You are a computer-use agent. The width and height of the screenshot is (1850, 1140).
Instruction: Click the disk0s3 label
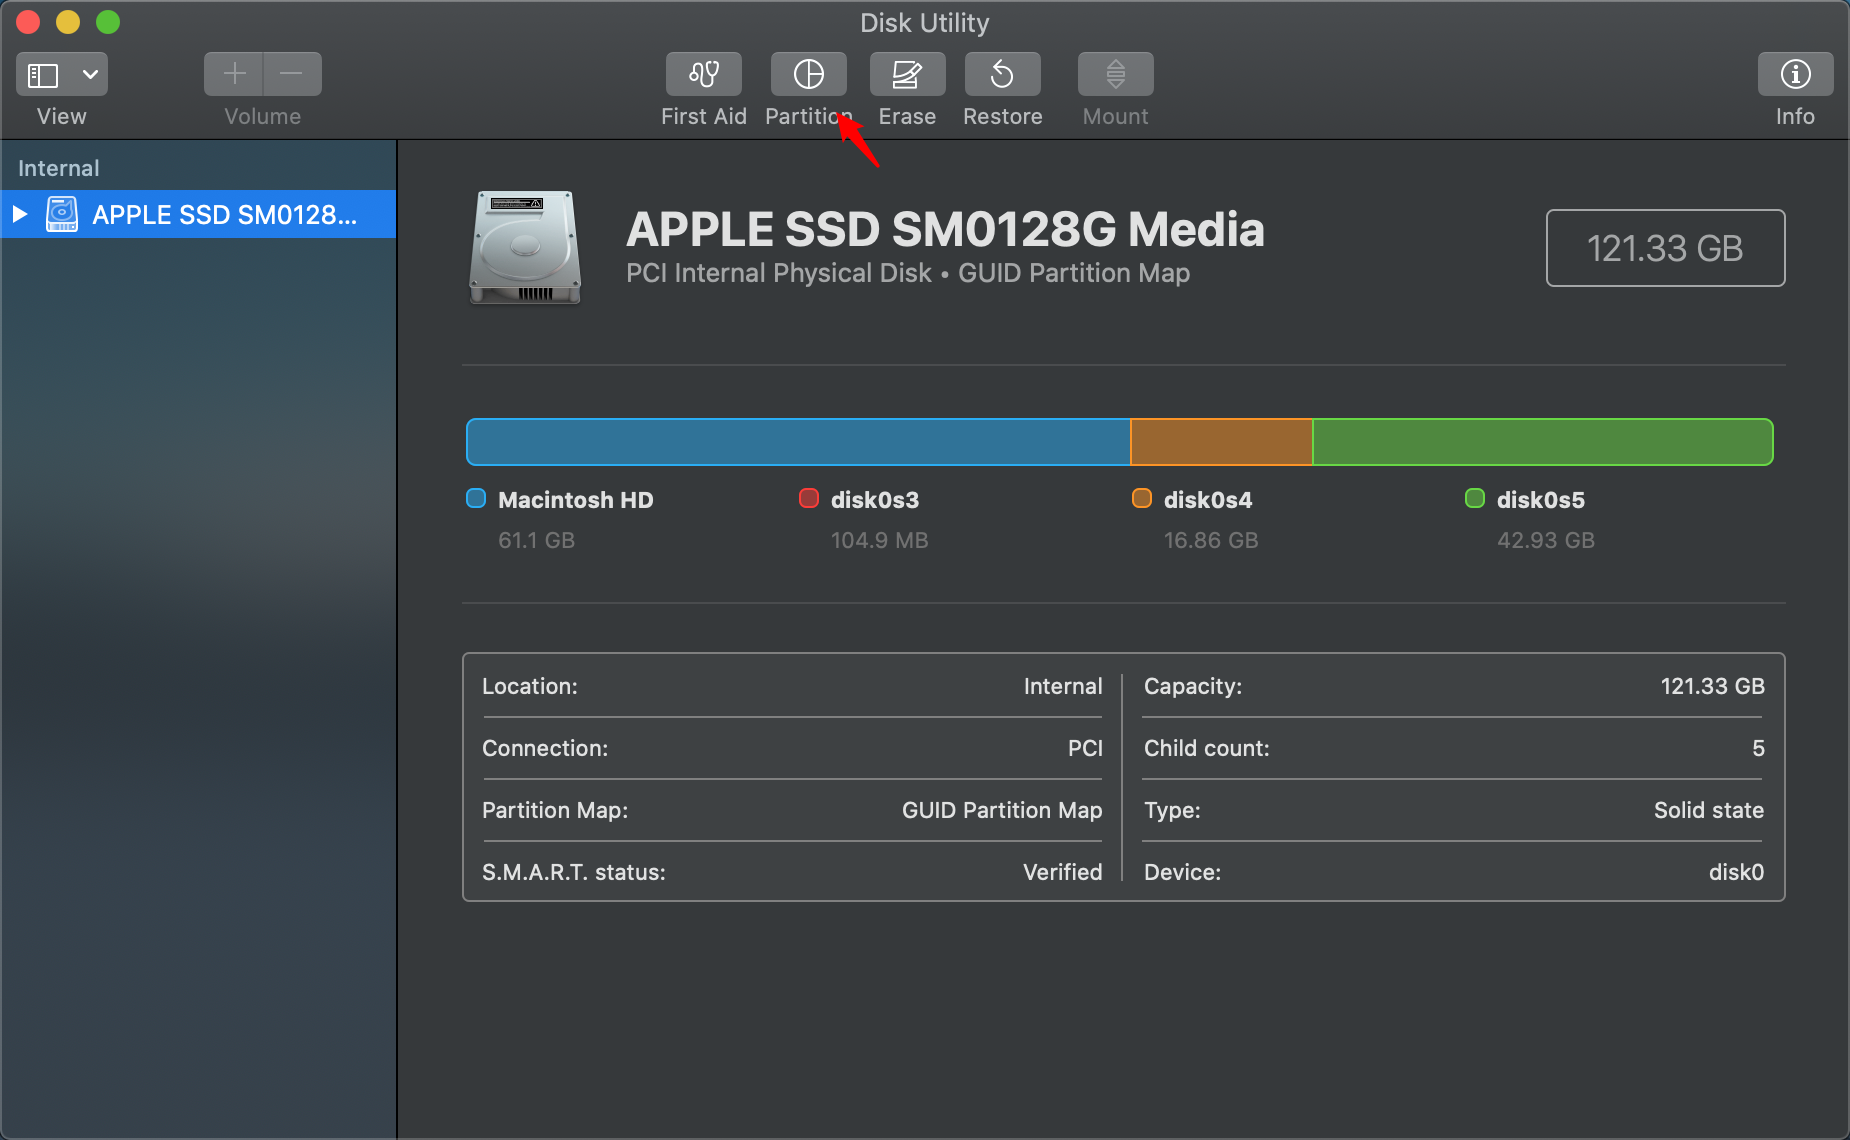(875, 500)
